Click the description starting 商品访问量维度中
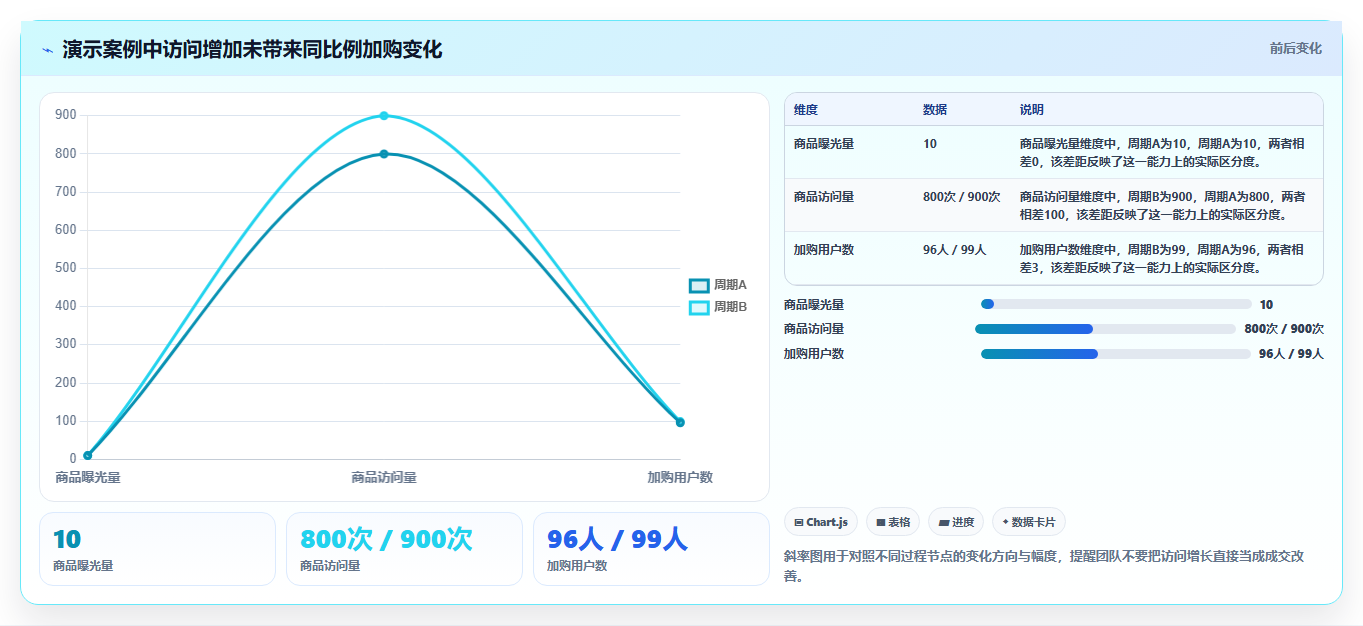Screen dimensions: 1363x626 pyautogui.click(x=1162, y=205)
